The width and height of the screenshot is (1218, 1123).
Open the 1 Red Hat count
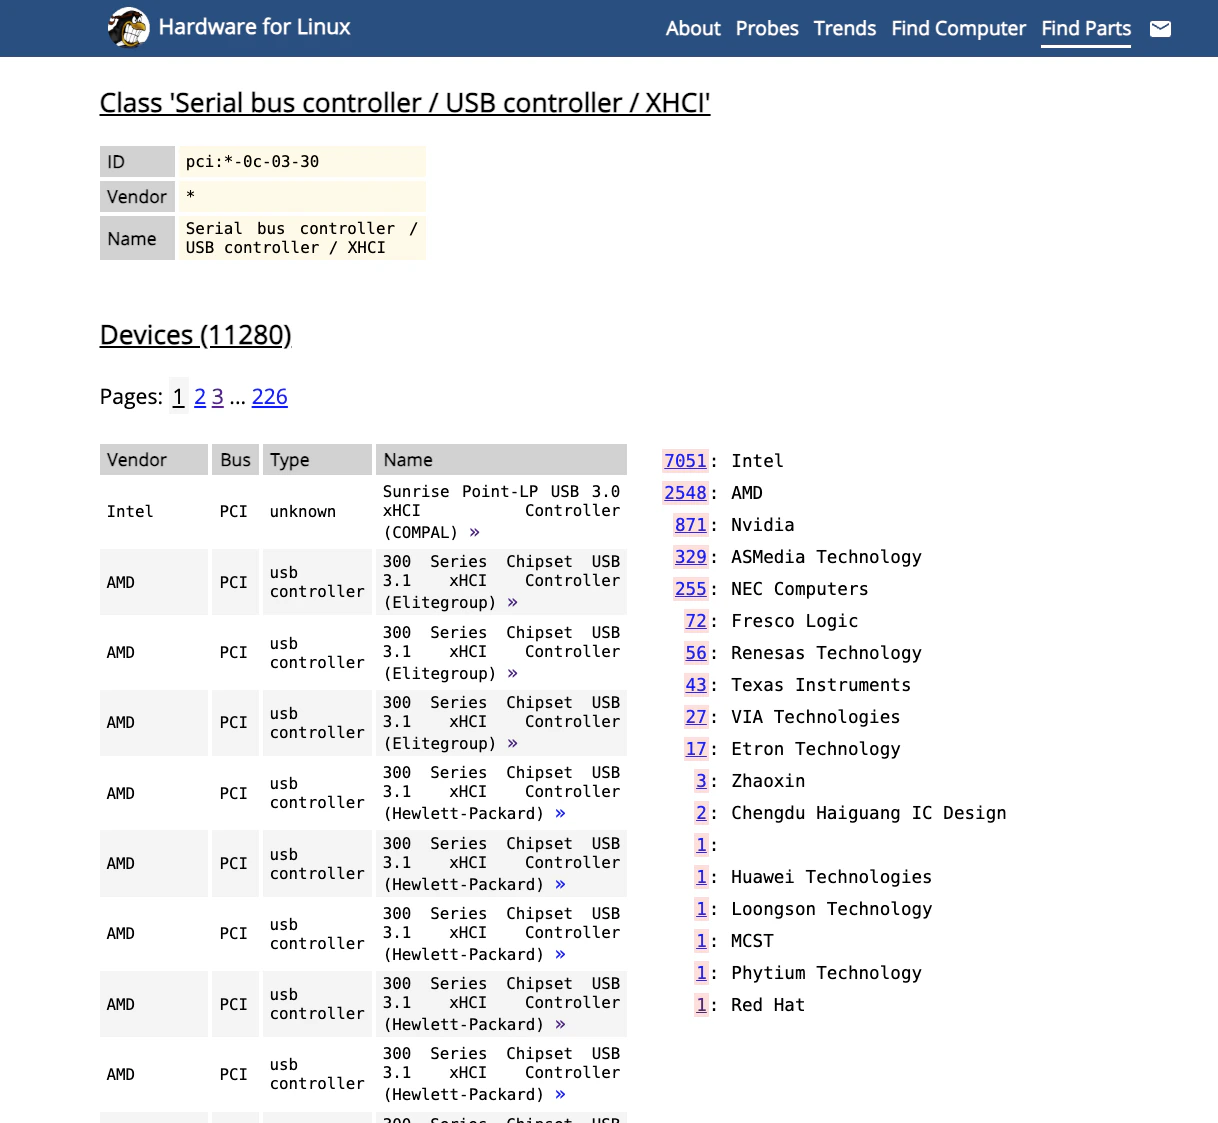701,1005
